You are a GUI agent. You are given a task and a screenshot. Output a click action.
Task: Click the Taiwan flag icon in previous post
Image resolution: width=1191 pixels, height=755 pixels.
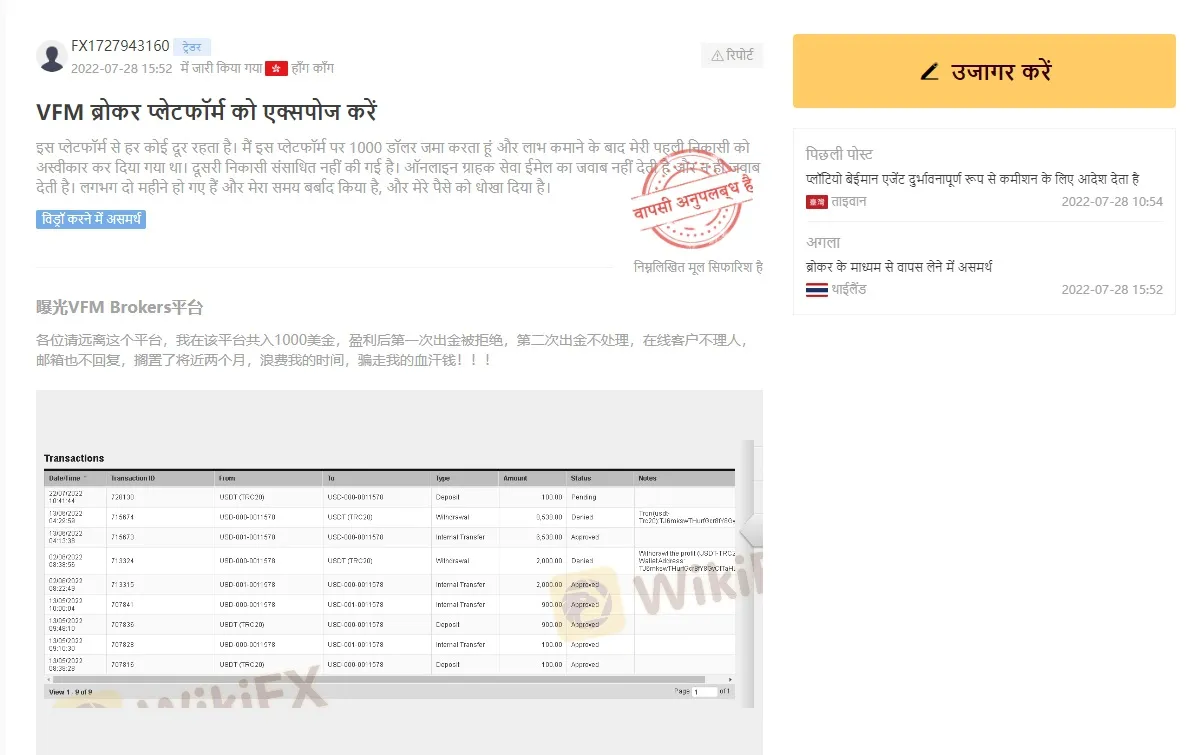pyautogui.click(x=817, y=202)
